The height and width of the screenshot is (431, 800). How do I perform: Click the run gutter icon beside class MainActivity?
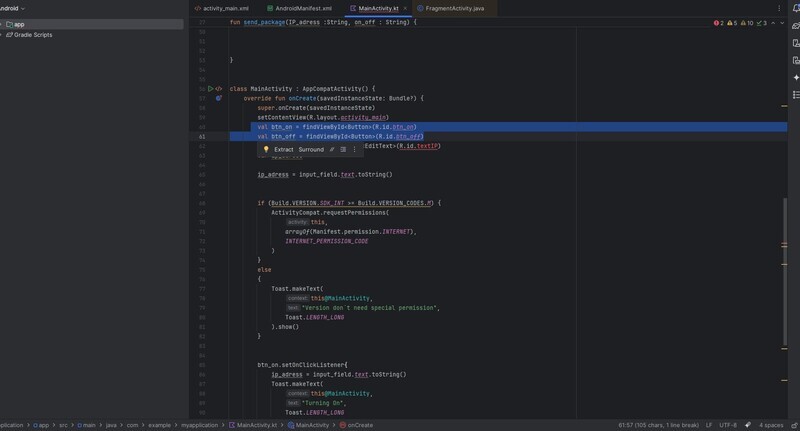(x=210, y=89)
